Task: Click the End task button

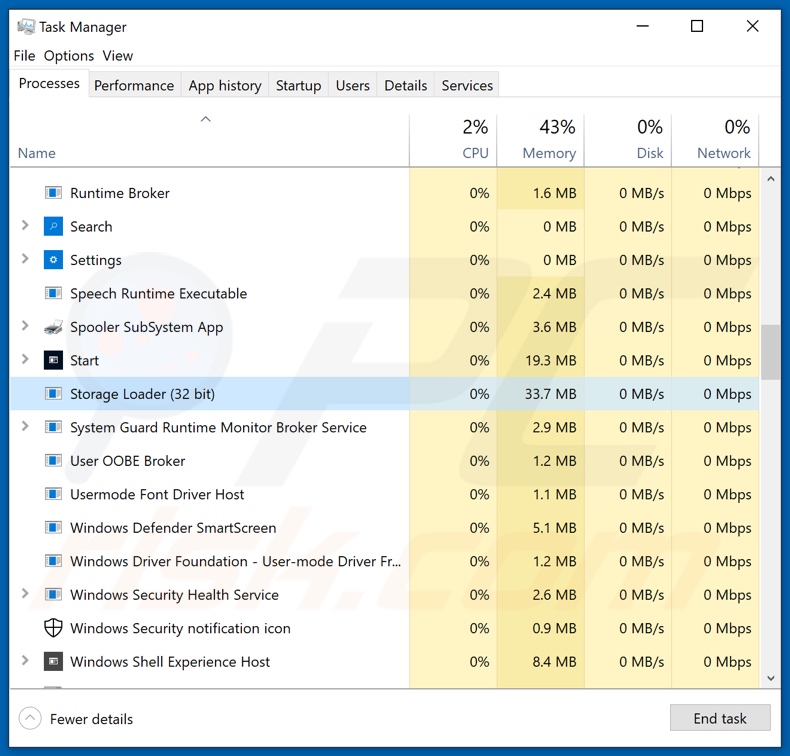Action: pyautogui.click(x=720, y=718)
